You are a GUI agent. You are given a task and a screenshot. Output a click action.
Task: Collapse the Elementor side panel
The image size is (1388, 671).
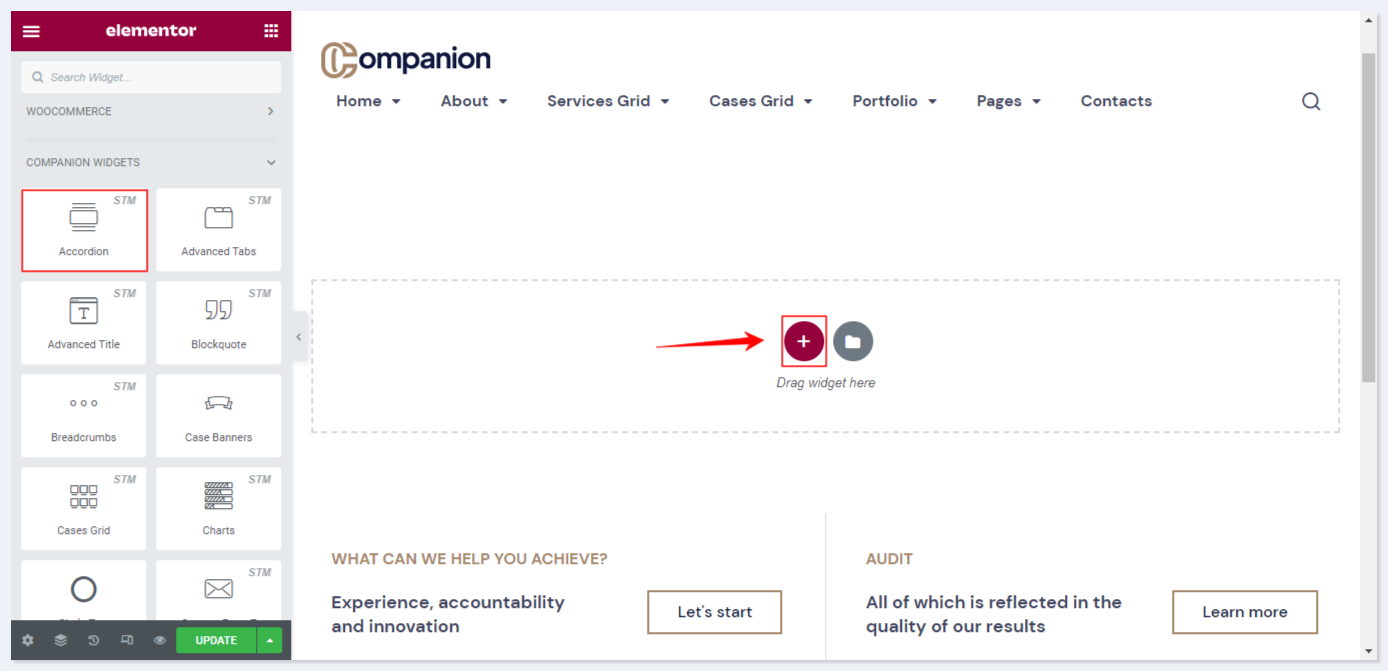click(298, 338)
